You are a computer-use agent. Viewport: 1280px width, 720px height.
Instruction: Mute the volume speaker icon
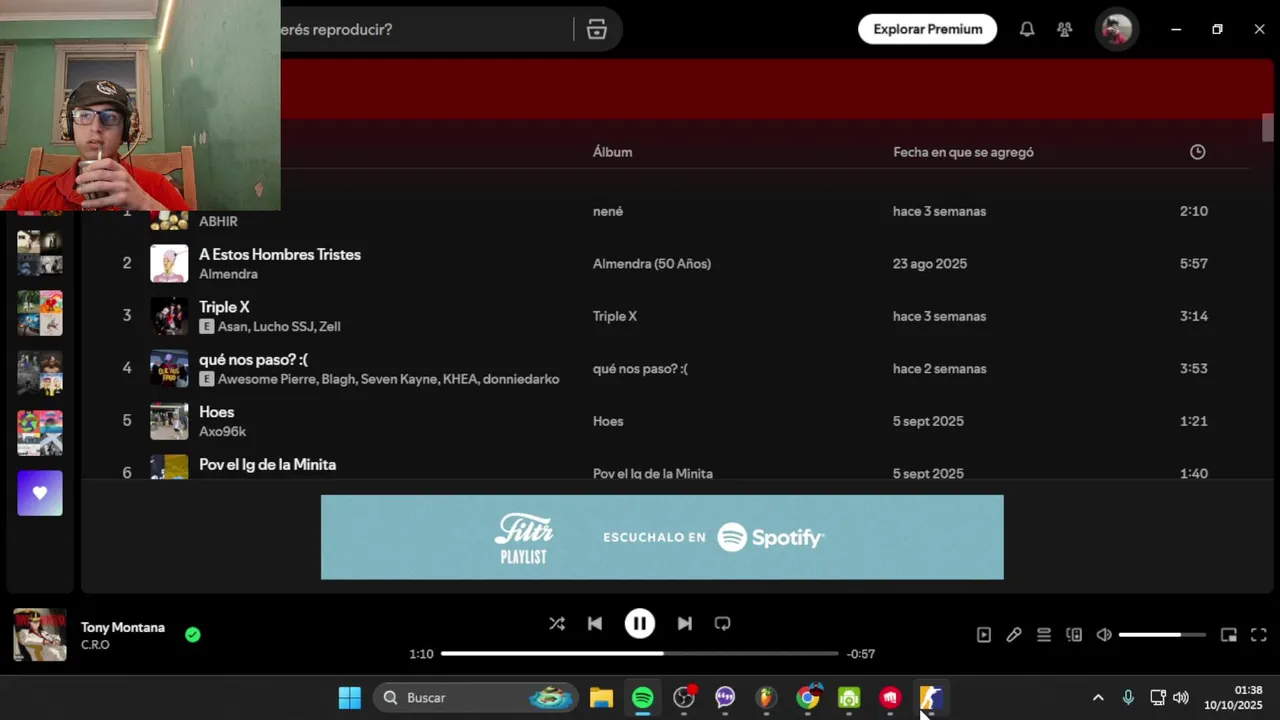click(1104, 635)
